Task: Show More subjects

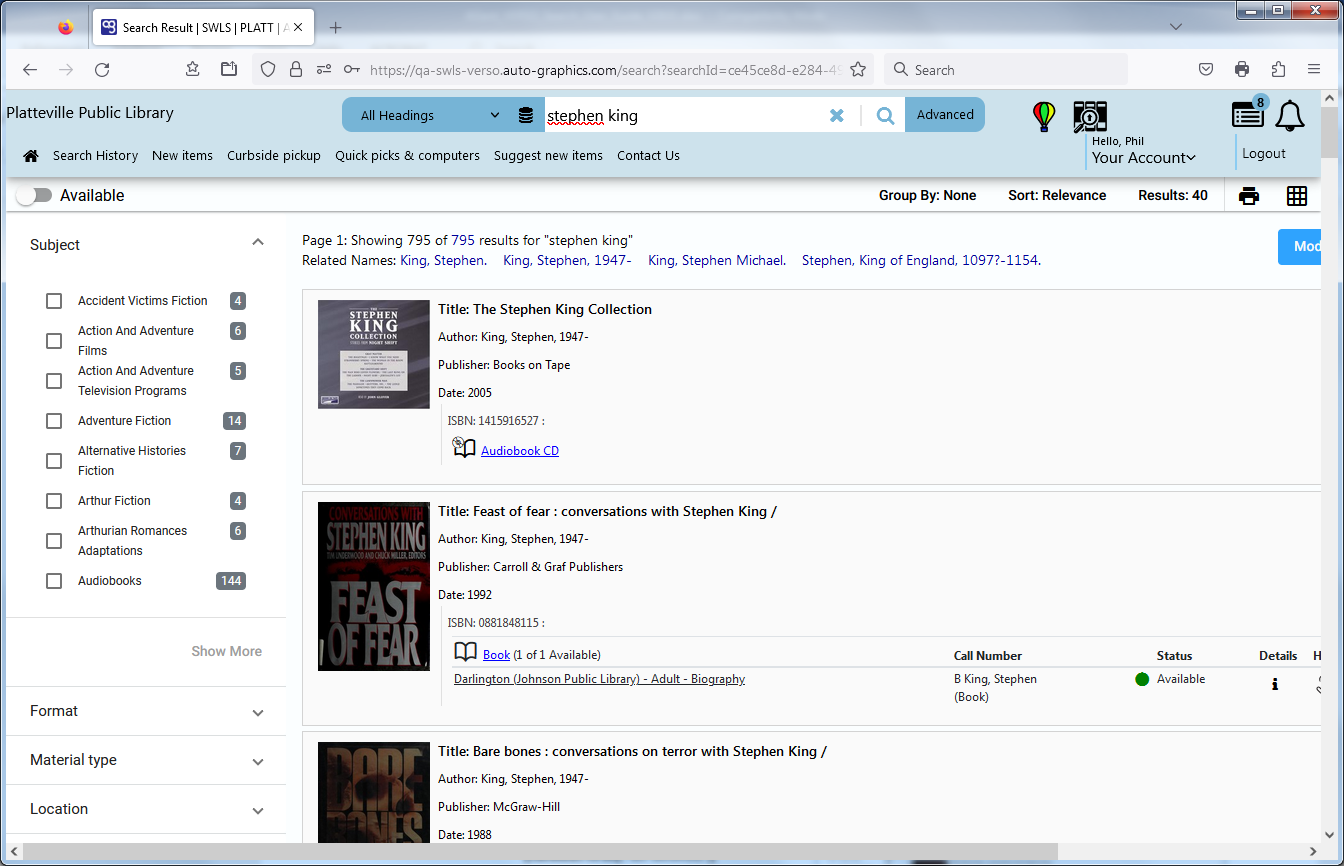Action: pyautogui.click(x=227, y=651)
